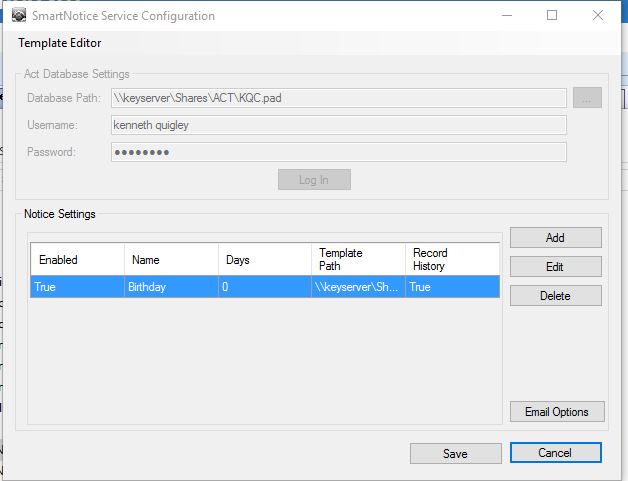Click the SmartNotice app icon in title bar
Viewport: 628px width, 481px height.
click(19, 16)
